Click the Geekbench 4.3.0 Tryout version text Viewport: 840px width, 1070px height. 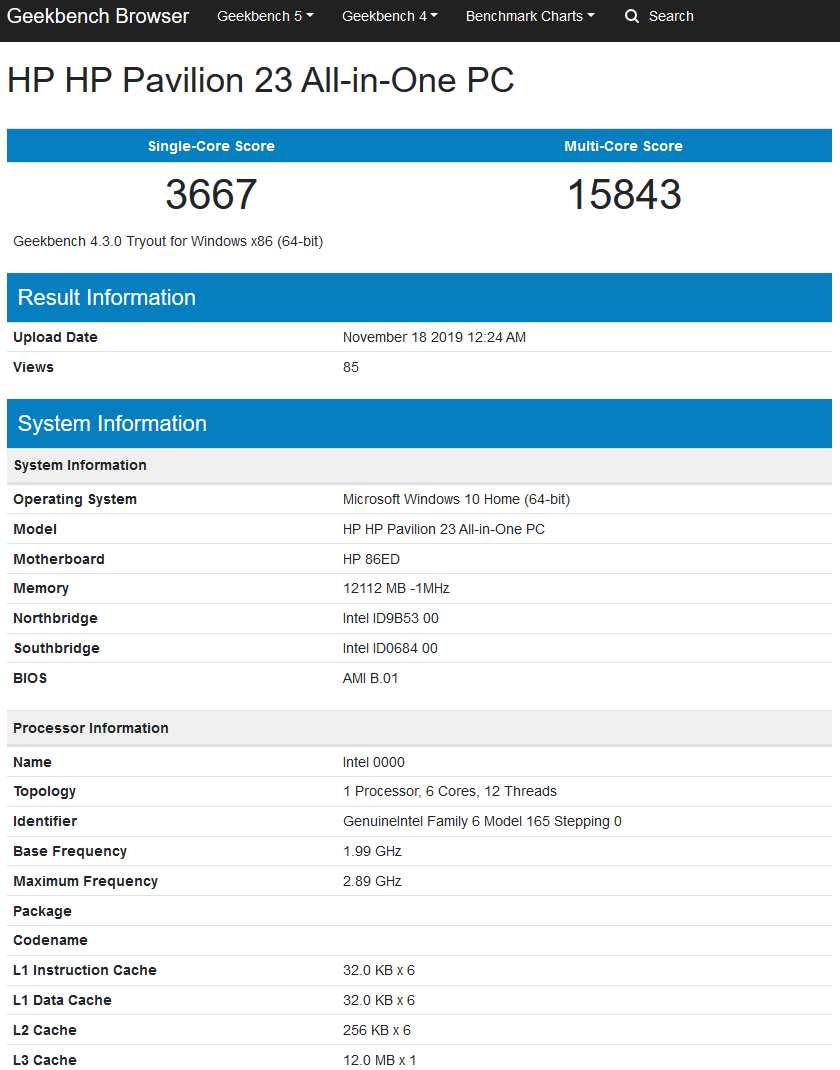(168, 242)
